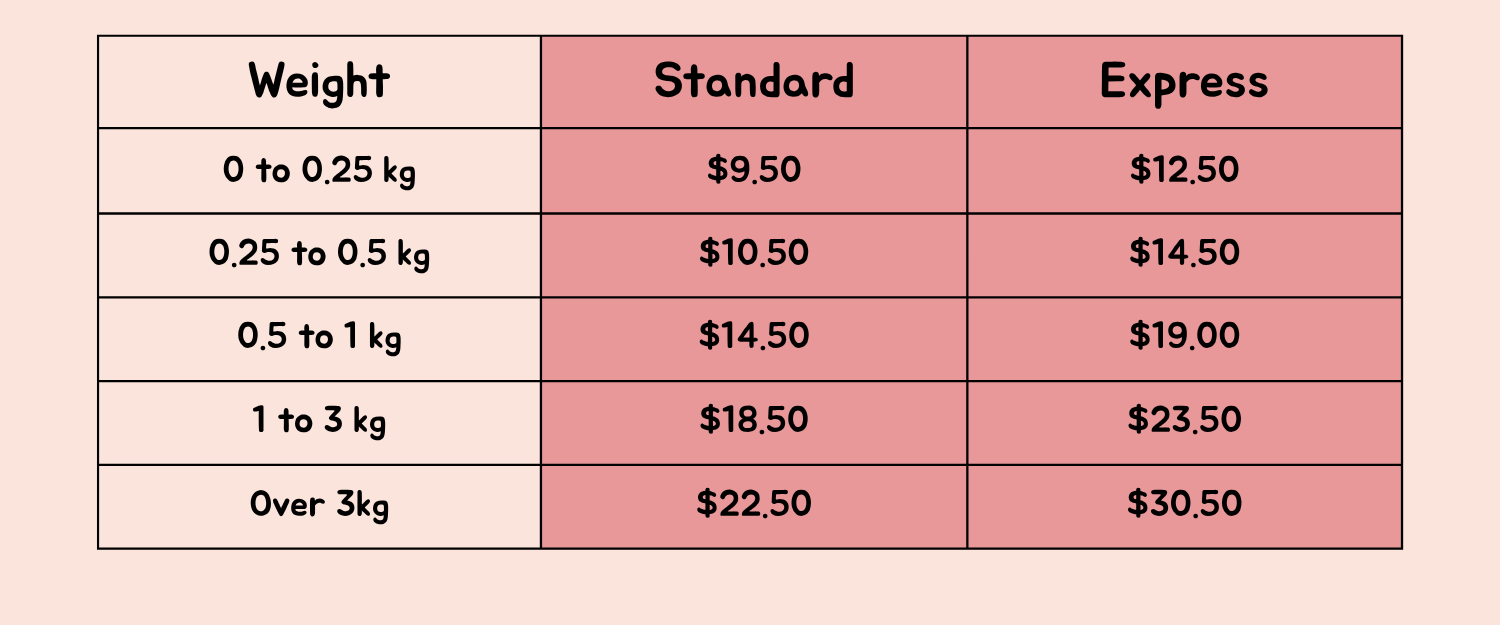The image size is (1500, 625).
Task: Click the $30.50 express price cell
Action: click(1184, 507)
